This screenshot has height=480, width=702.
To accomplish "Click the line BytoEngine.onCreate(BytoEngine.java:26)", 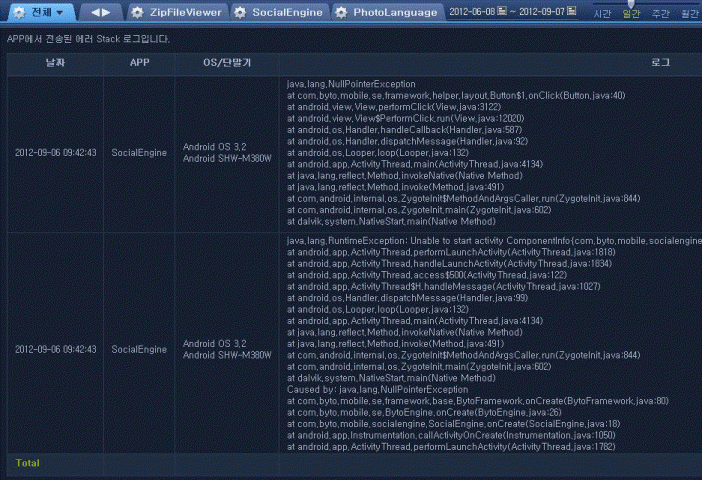I will [x=424, y=412].
